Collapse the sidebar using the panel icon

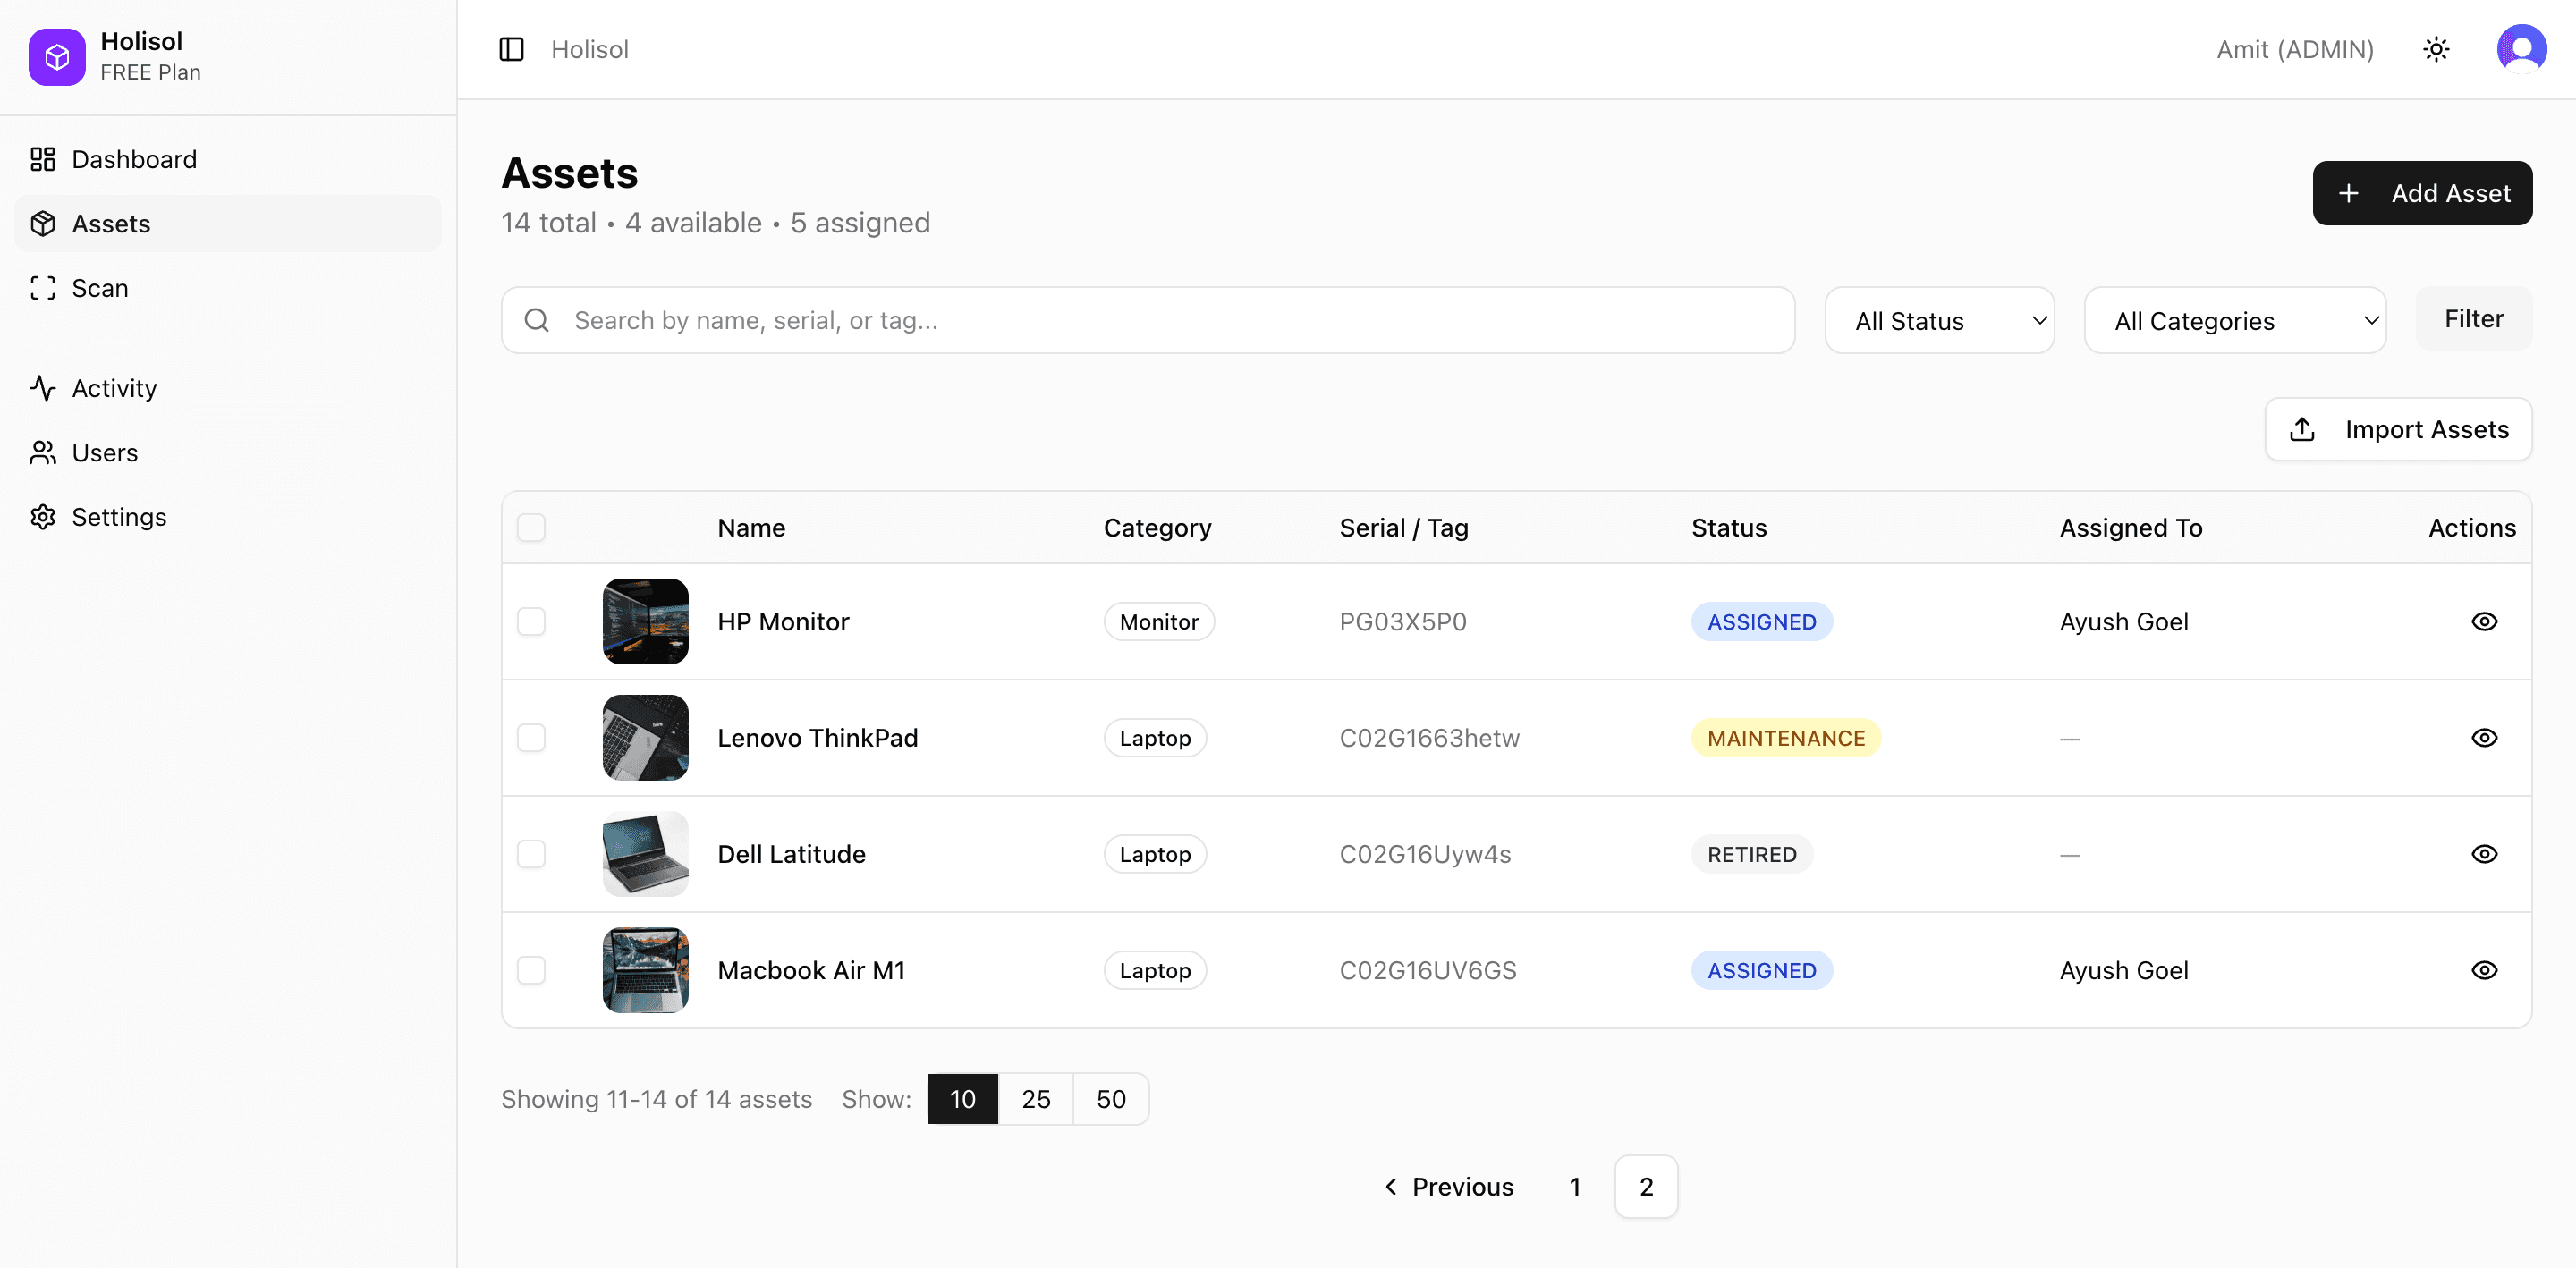[x=511, y=49]
